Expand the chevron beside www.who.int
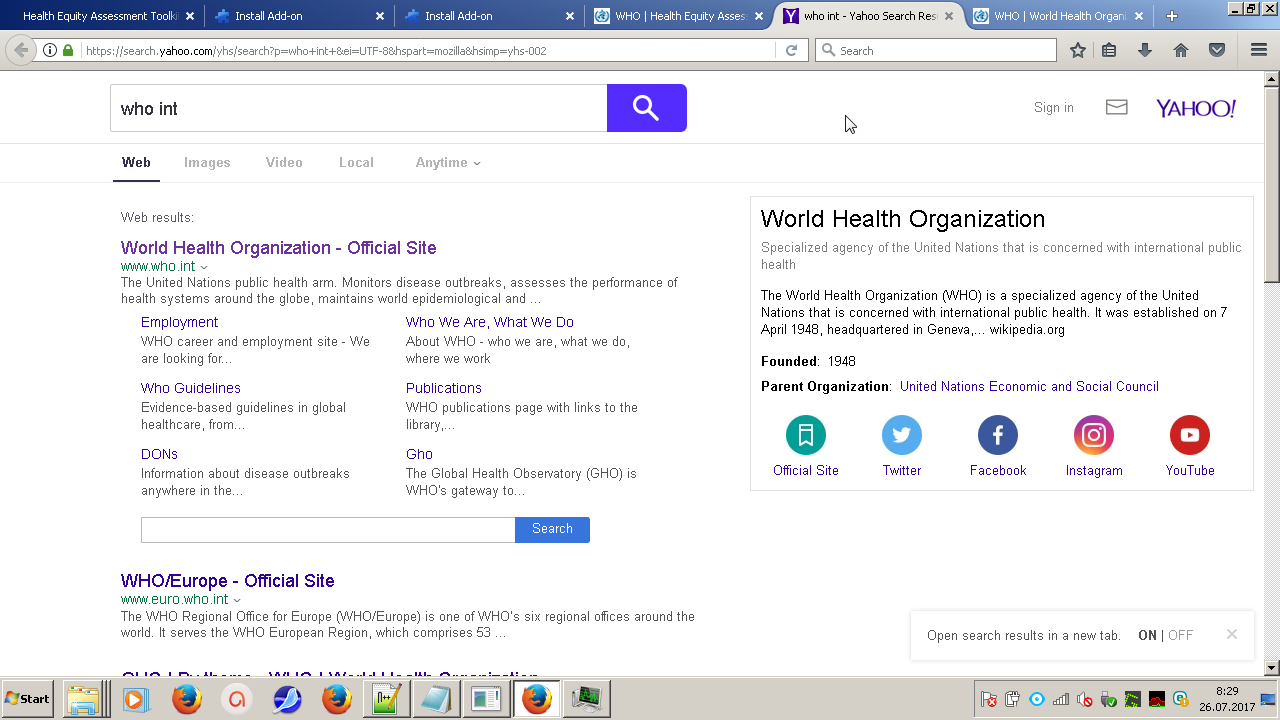Screen dimensions: 1280x720 coord(204,267)
